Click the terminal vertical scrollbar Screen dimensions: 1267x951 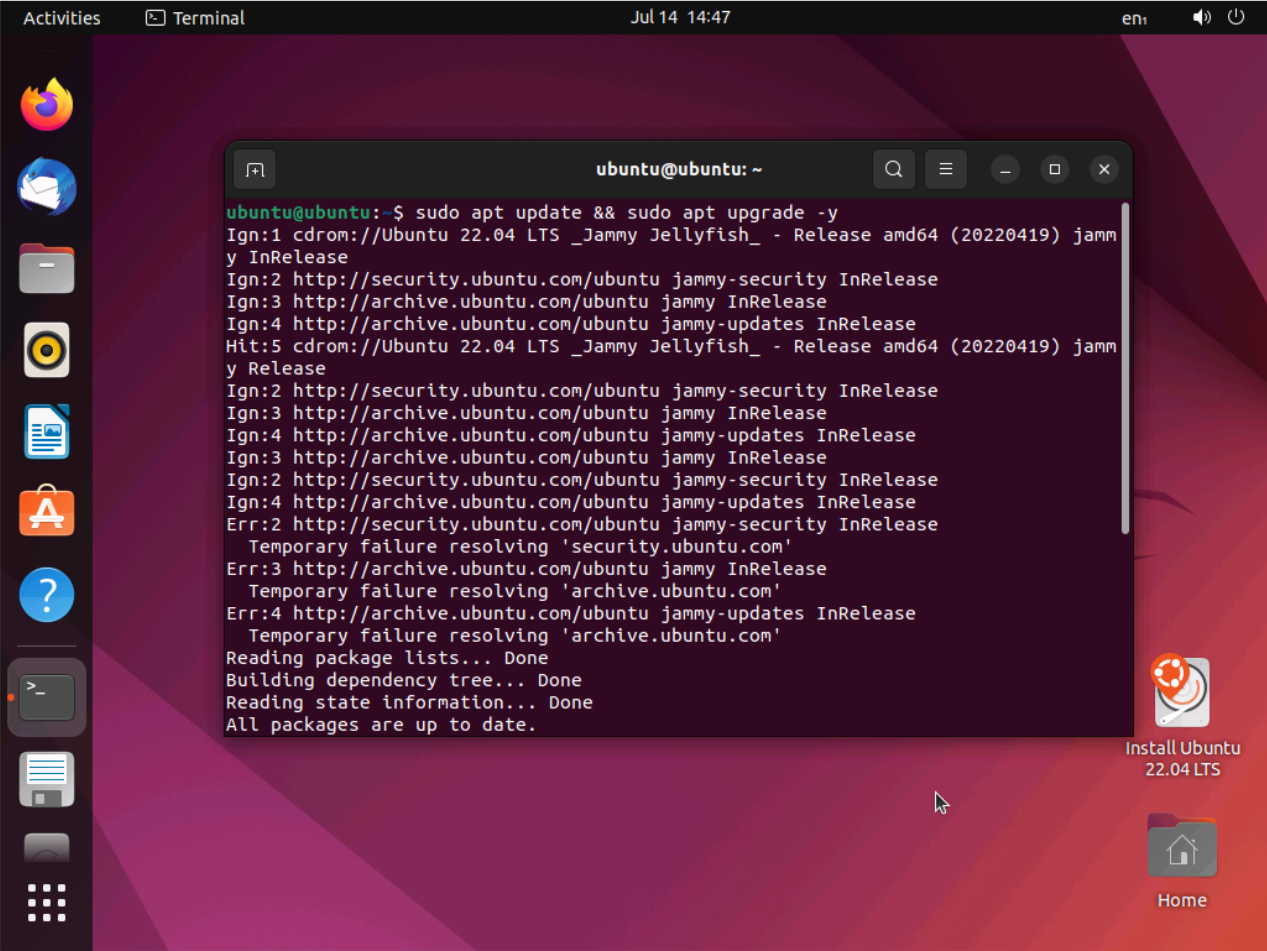tap(1126, 368)
